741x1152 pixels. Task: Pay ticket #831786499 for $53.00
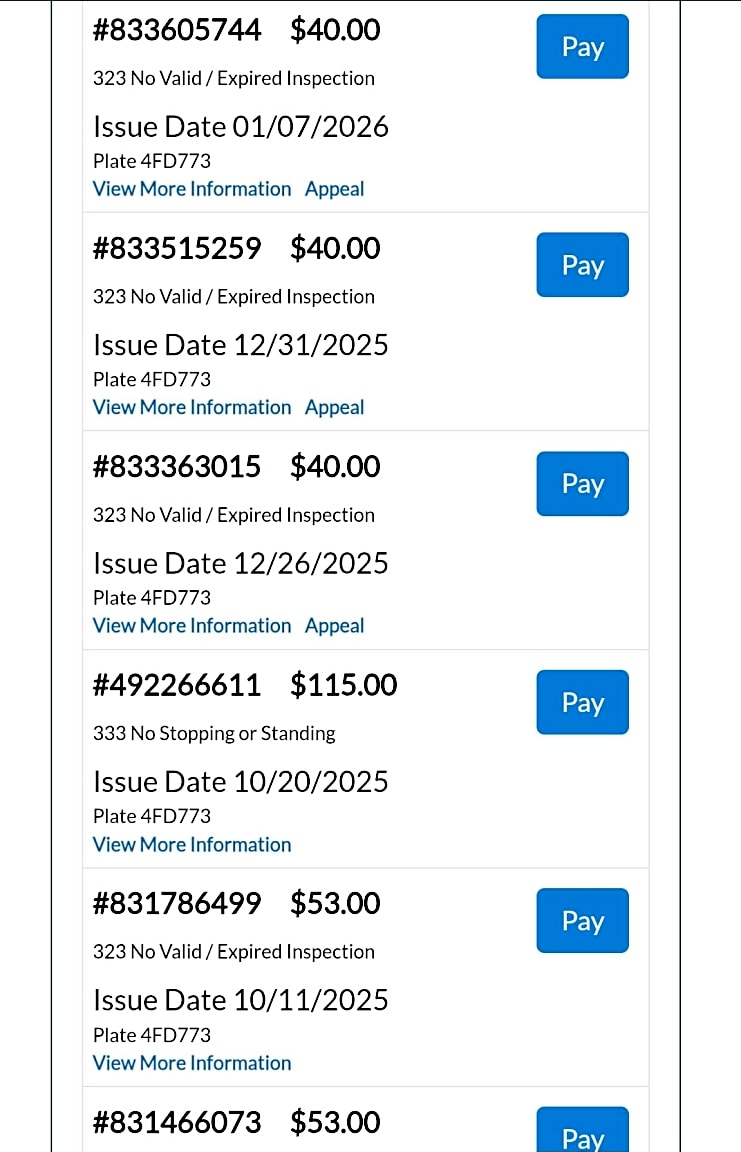tap(582, 920)
